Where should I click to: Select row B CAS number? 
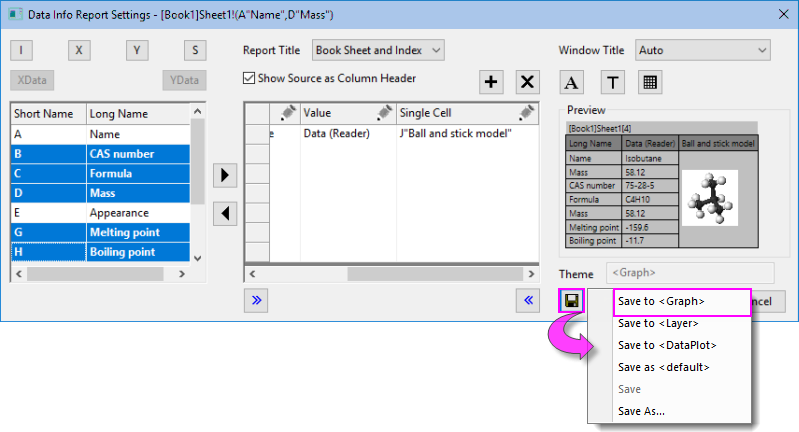point(100,154)
